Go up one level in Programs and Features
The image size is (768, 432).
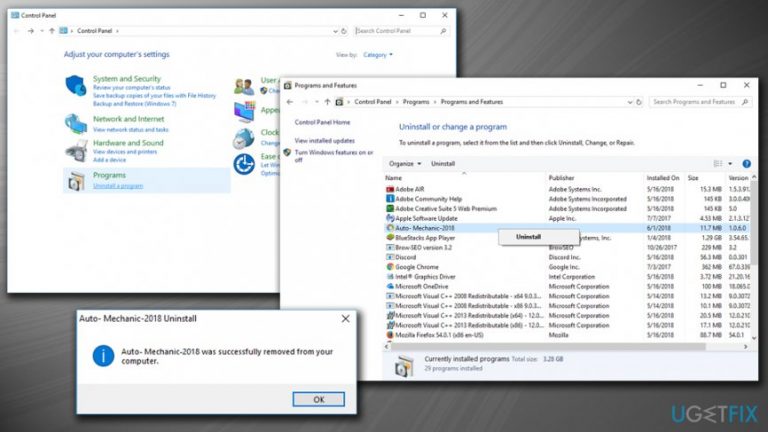pyautogui.click(x=327, y=102)
